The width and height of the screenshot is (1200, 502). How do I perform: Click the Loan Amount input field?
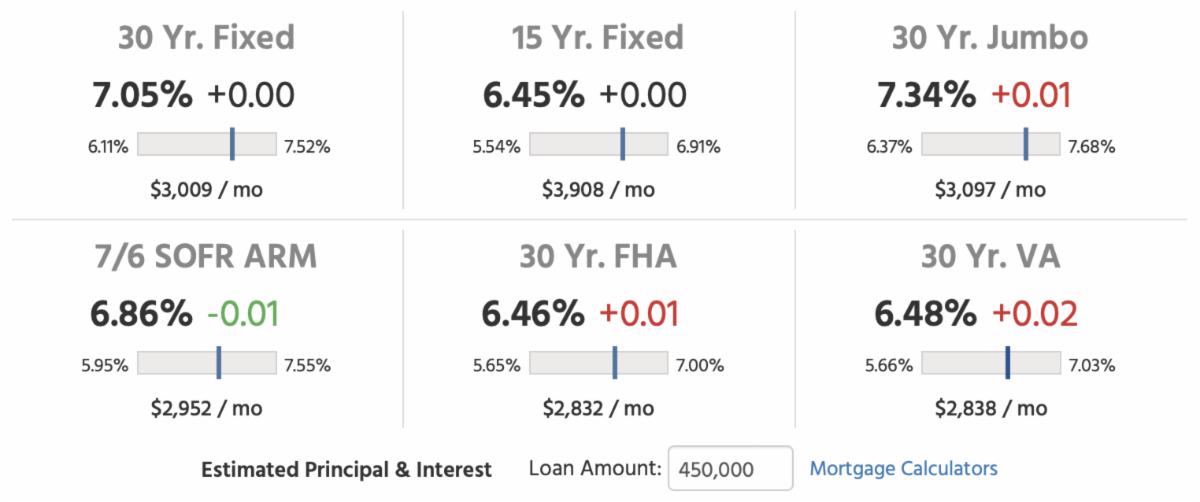click(730, 469)
